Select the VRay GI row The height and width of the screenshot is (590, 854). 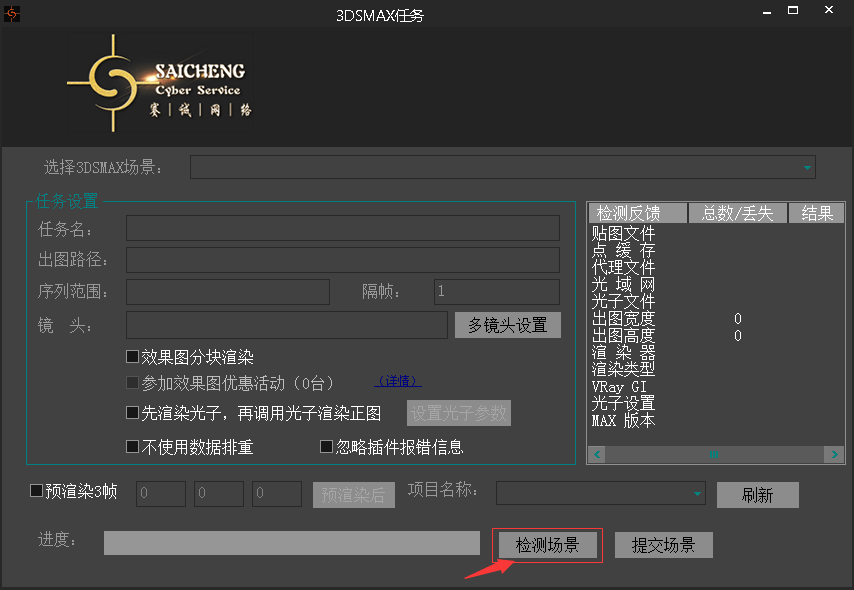(x=716, y=386)
